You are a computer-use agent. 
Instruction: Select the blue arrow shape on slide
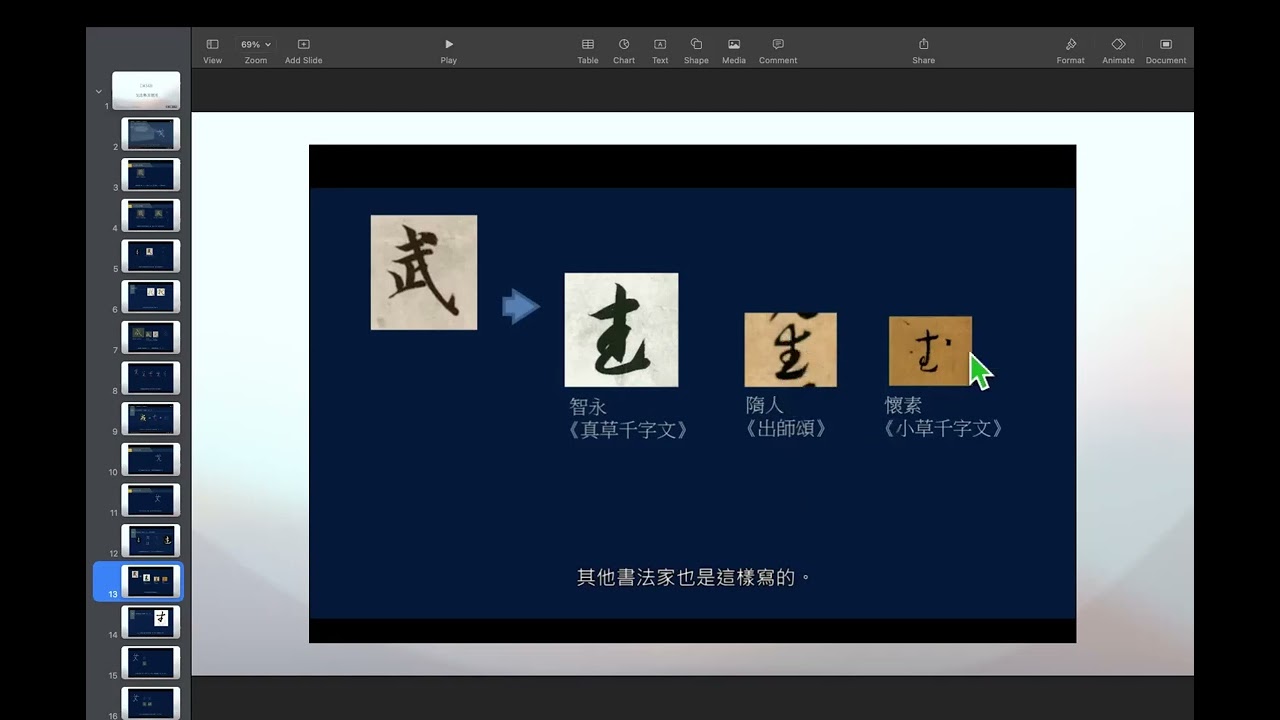pyautogui.click(x=521, y=306)
